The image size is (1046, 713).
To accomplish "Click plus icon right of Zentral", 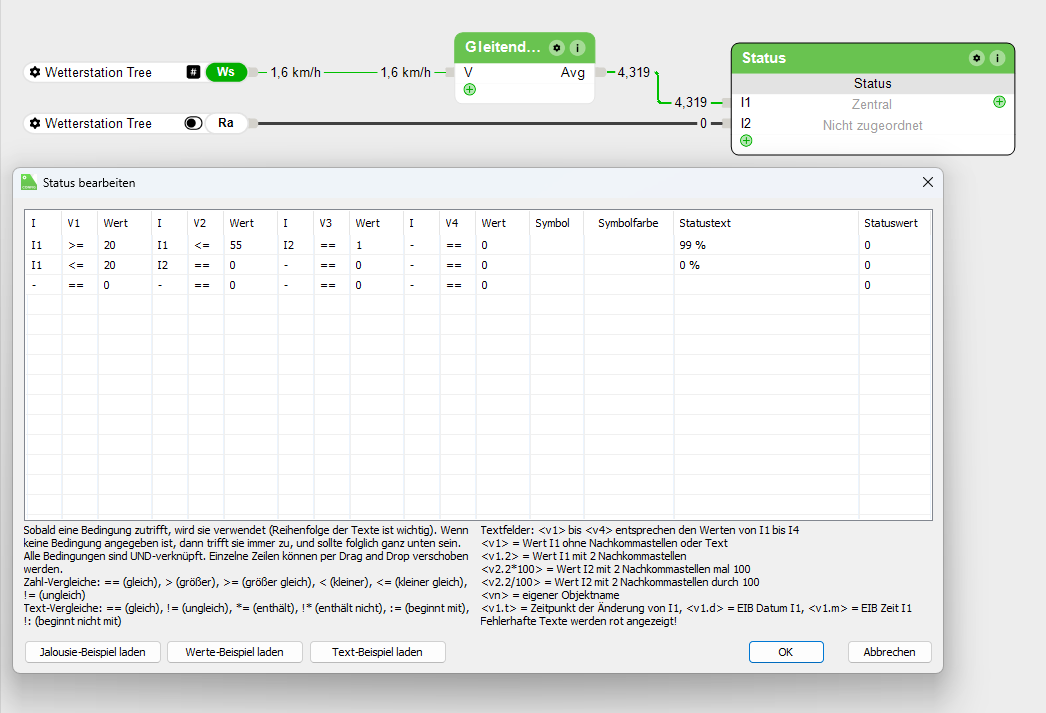I will point(999,102).
